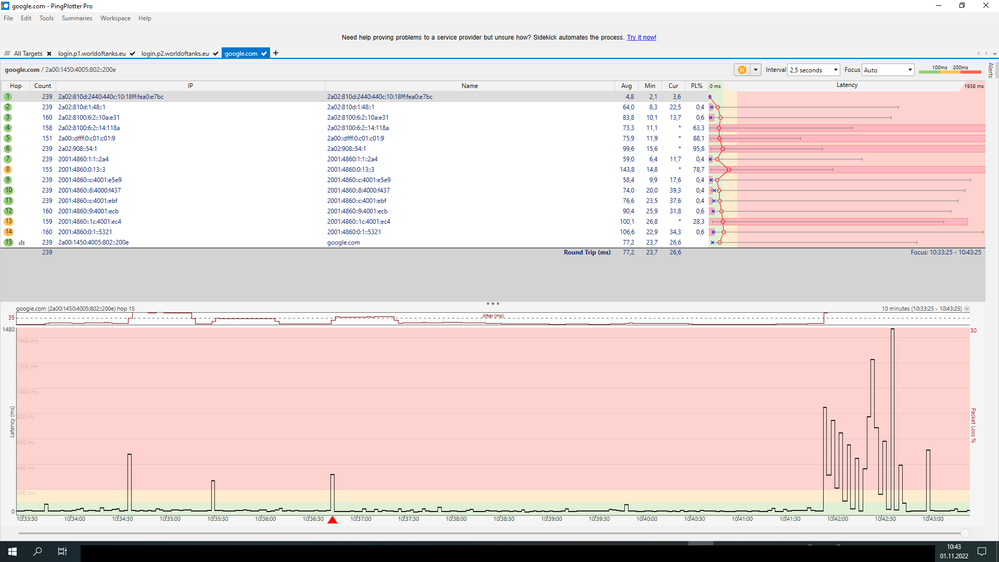Open the Interval 2,5 seconds combo box
The image size is (999, 562).
814,70
